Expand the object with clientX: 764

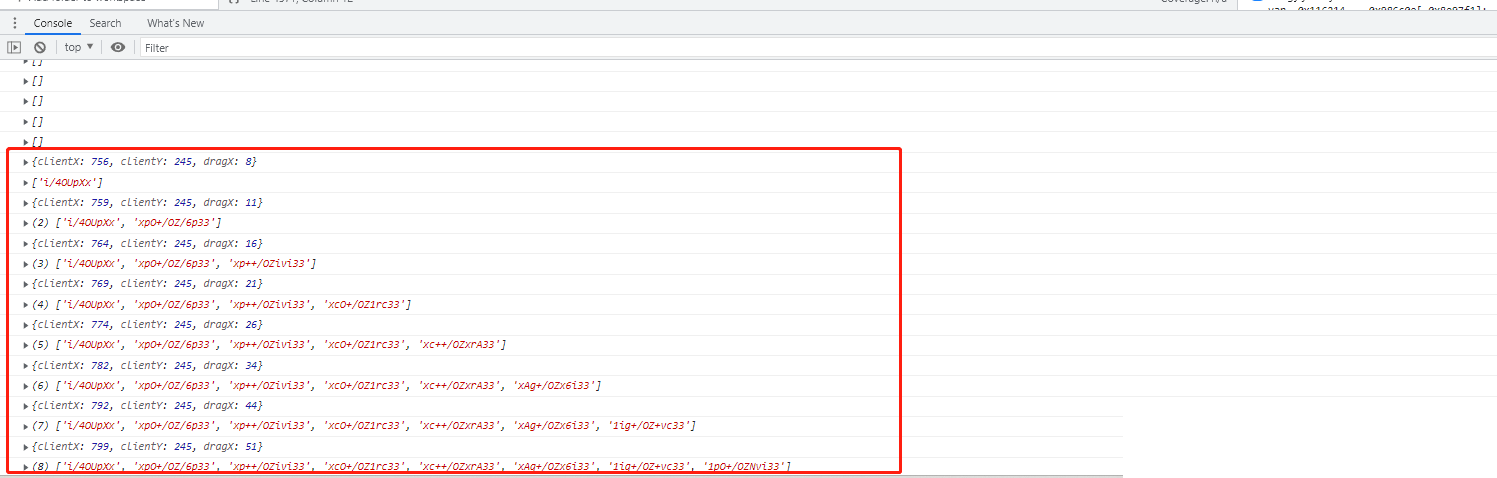pyautogui.click(x=26, y=244)
